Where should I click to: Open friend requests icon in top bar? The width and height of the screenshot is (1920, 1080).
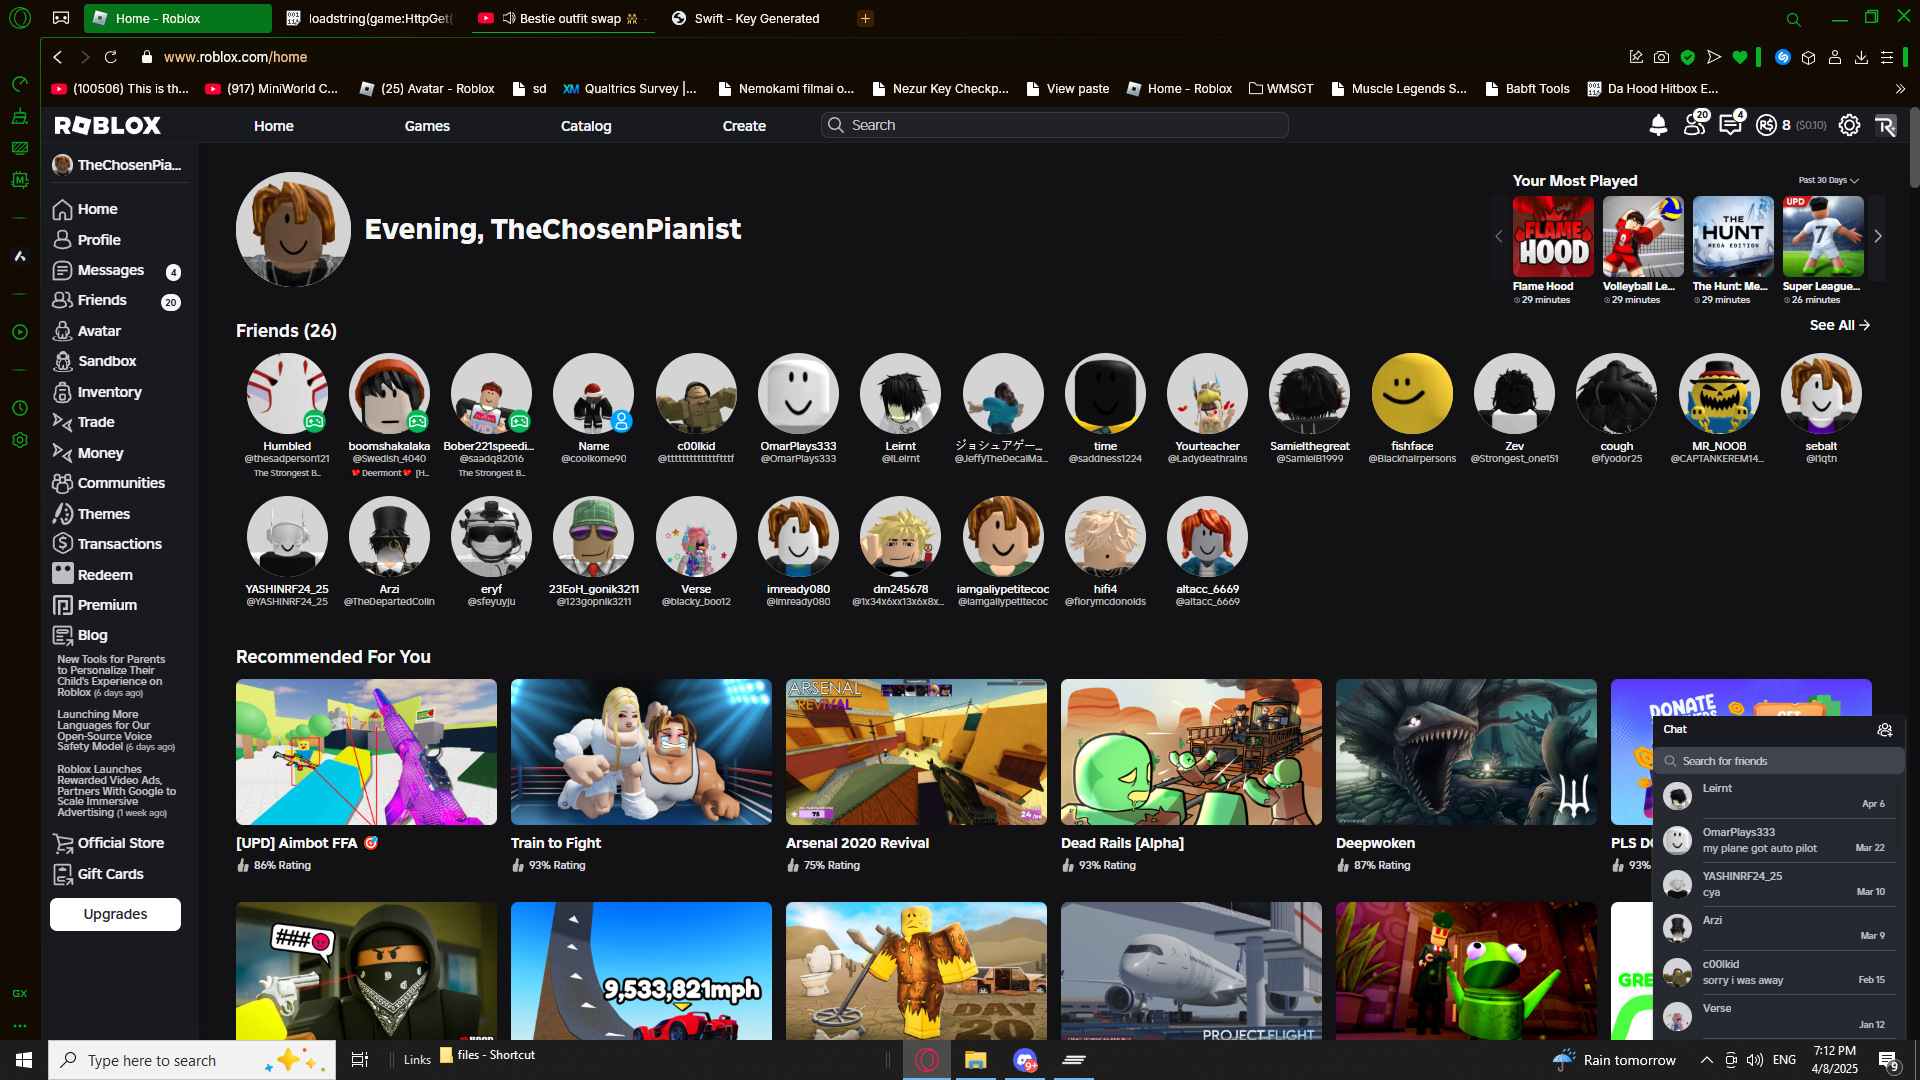[1694, 125]
